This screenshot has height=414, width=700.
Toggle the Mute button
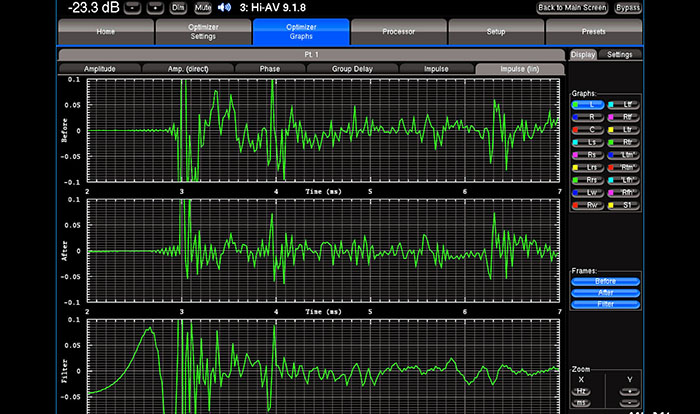(203, 8)
